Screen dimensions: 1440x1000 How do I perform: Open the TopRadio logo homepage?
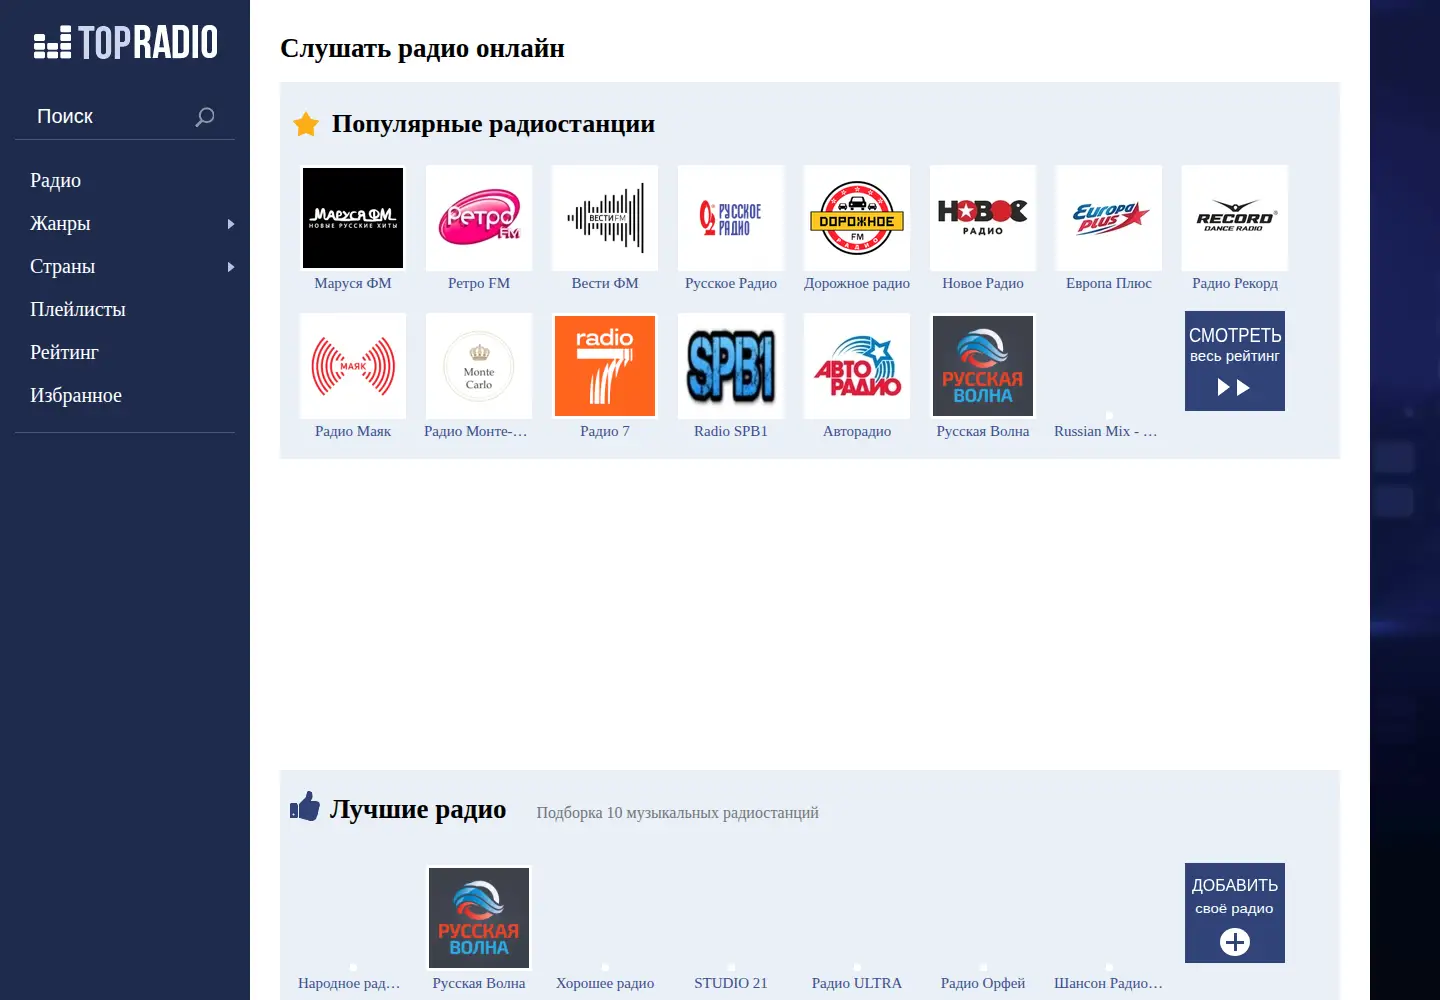(125, 42)
